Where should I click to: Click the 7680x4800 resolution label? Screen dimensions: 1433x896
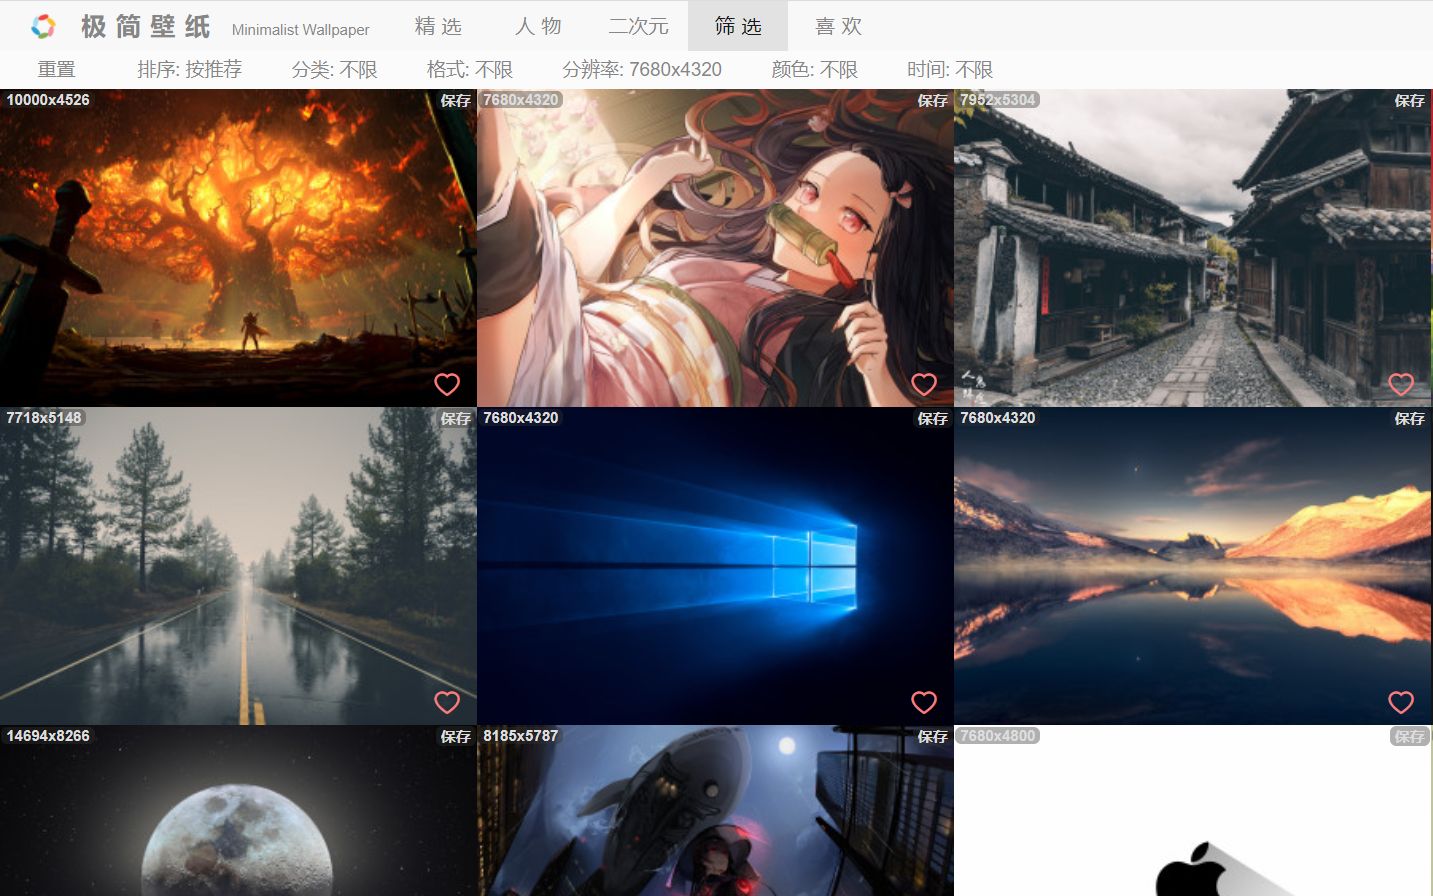pyautogui.click(x=998, y=736)
